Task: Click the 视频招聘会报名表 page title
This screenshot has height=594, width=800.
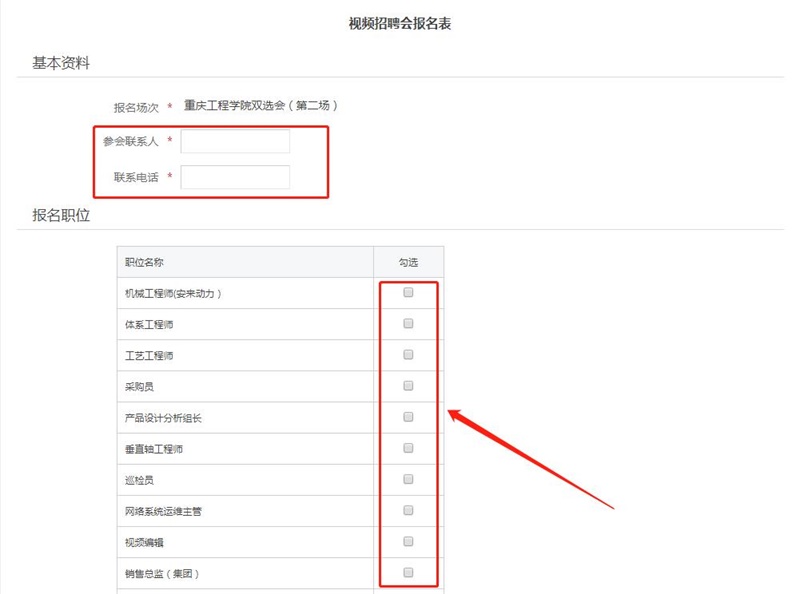Action: click(x=400, y=23)
